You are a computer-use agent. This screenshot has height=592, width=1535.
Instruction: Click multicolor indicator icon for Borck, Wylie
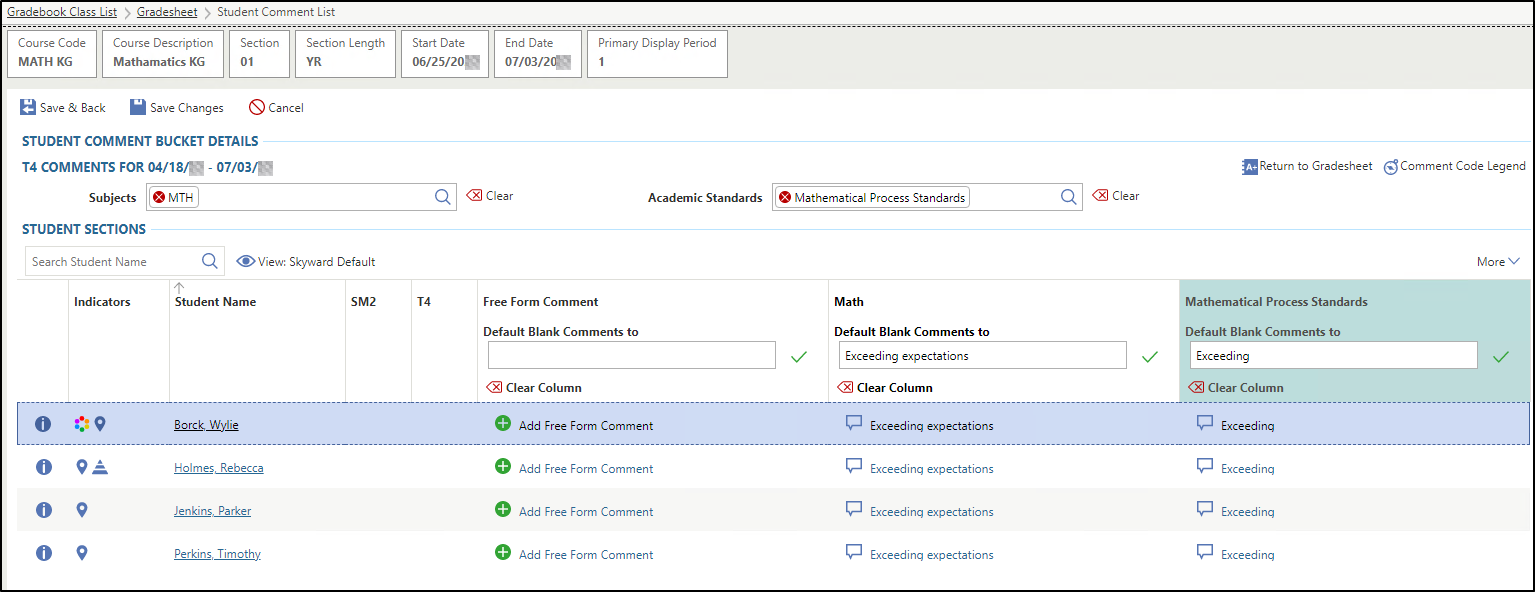click(x=82, y=424)
